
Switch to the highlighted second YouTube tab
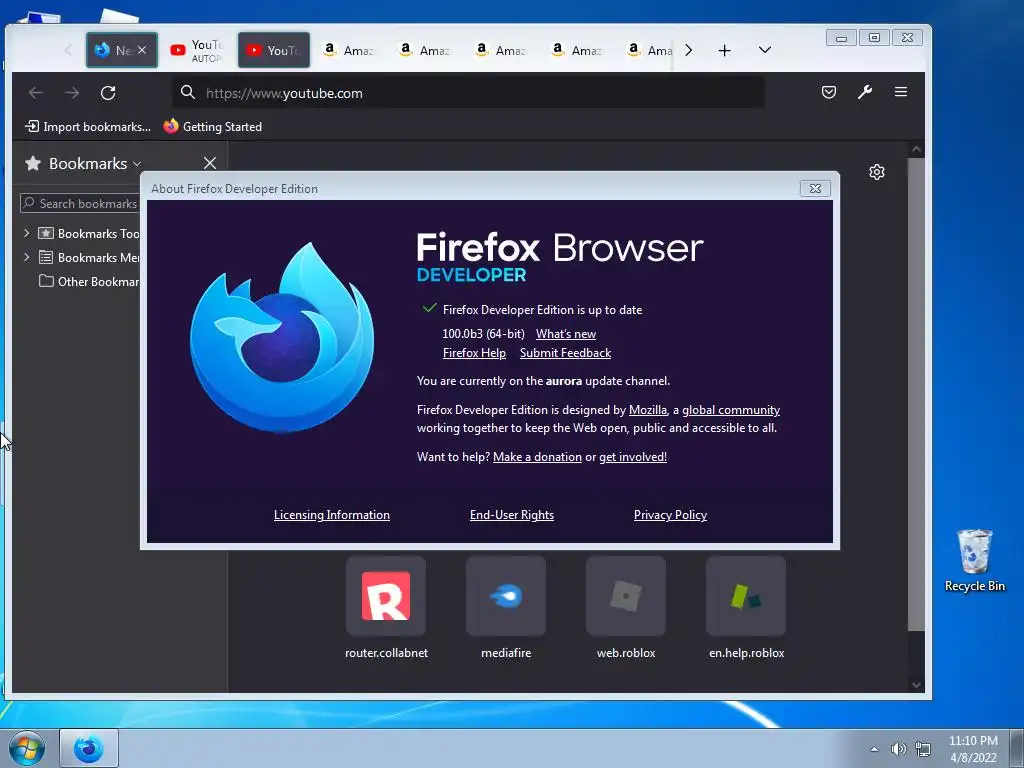pyautogui.click(x=274, y=50)
